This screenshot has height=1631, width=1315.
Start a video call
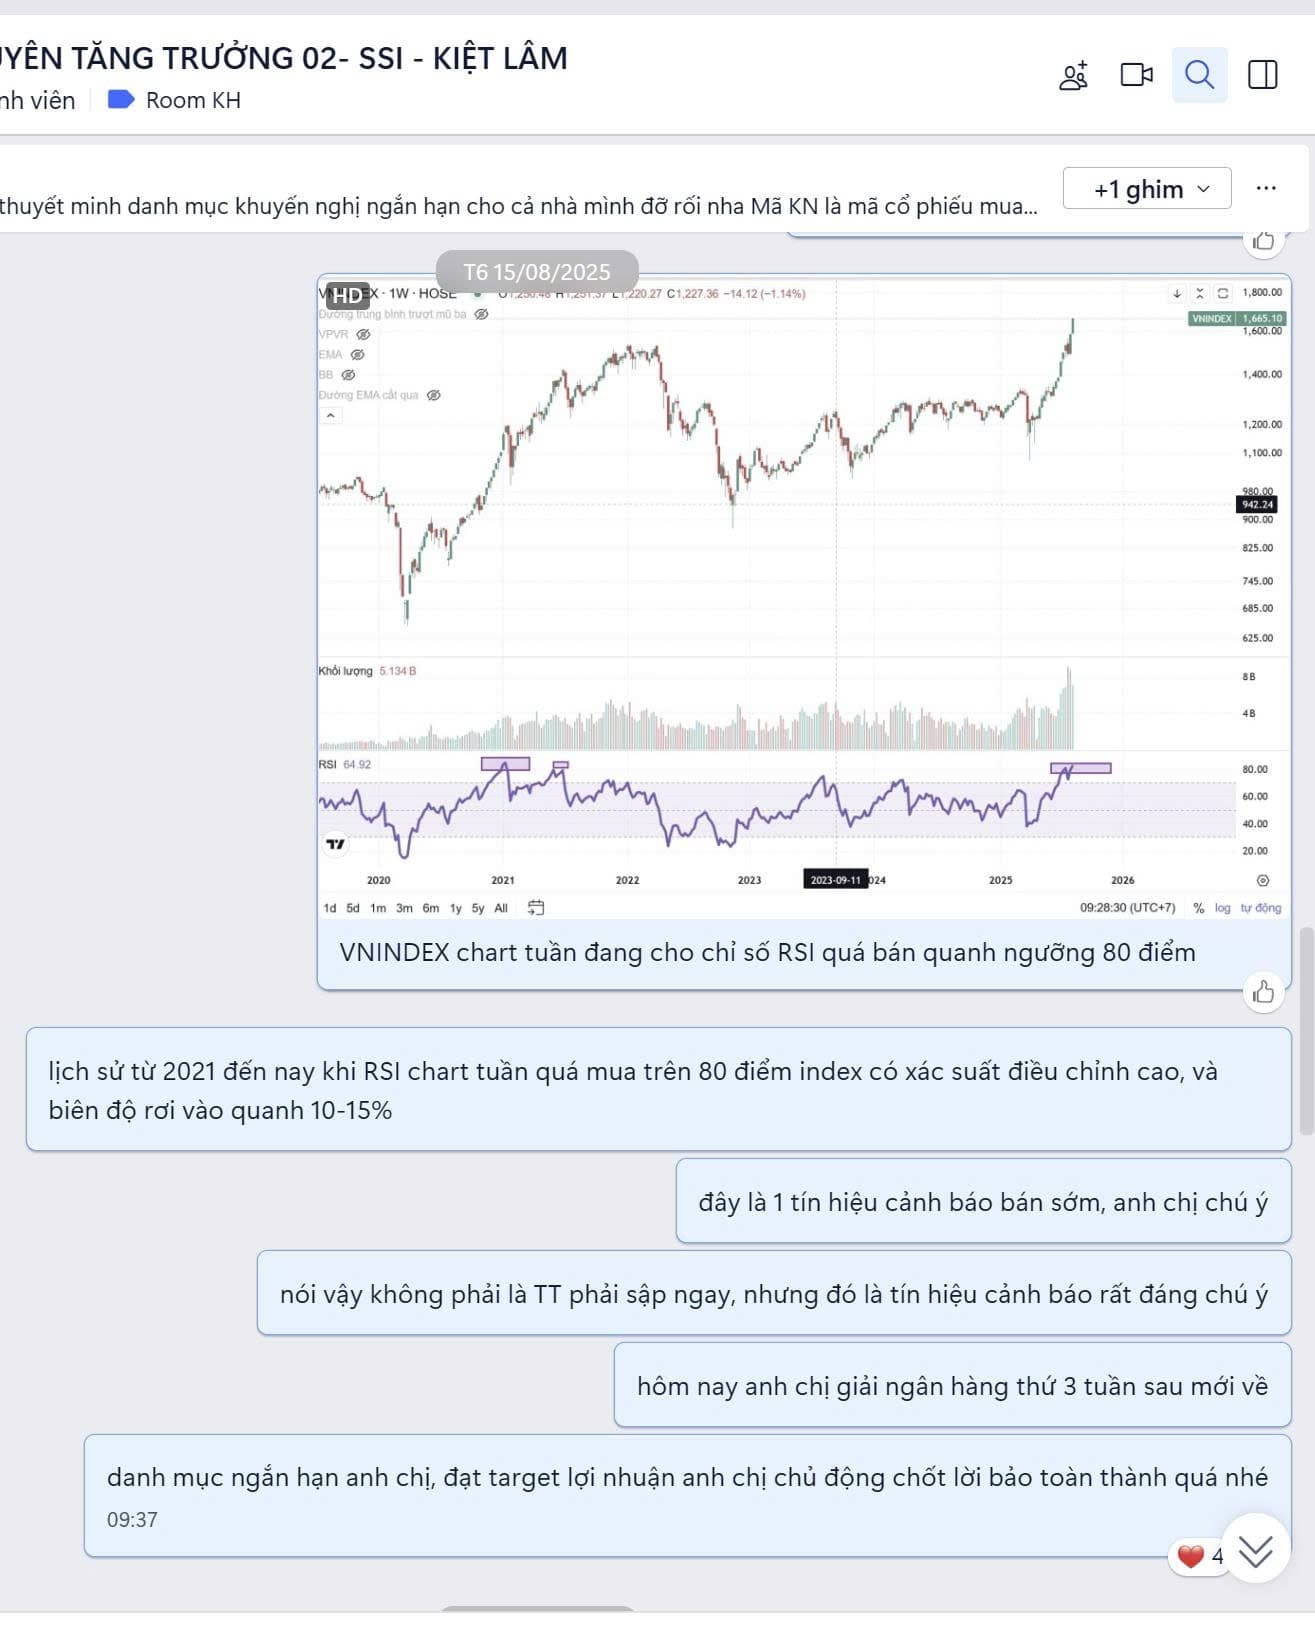click(1136, 75)
